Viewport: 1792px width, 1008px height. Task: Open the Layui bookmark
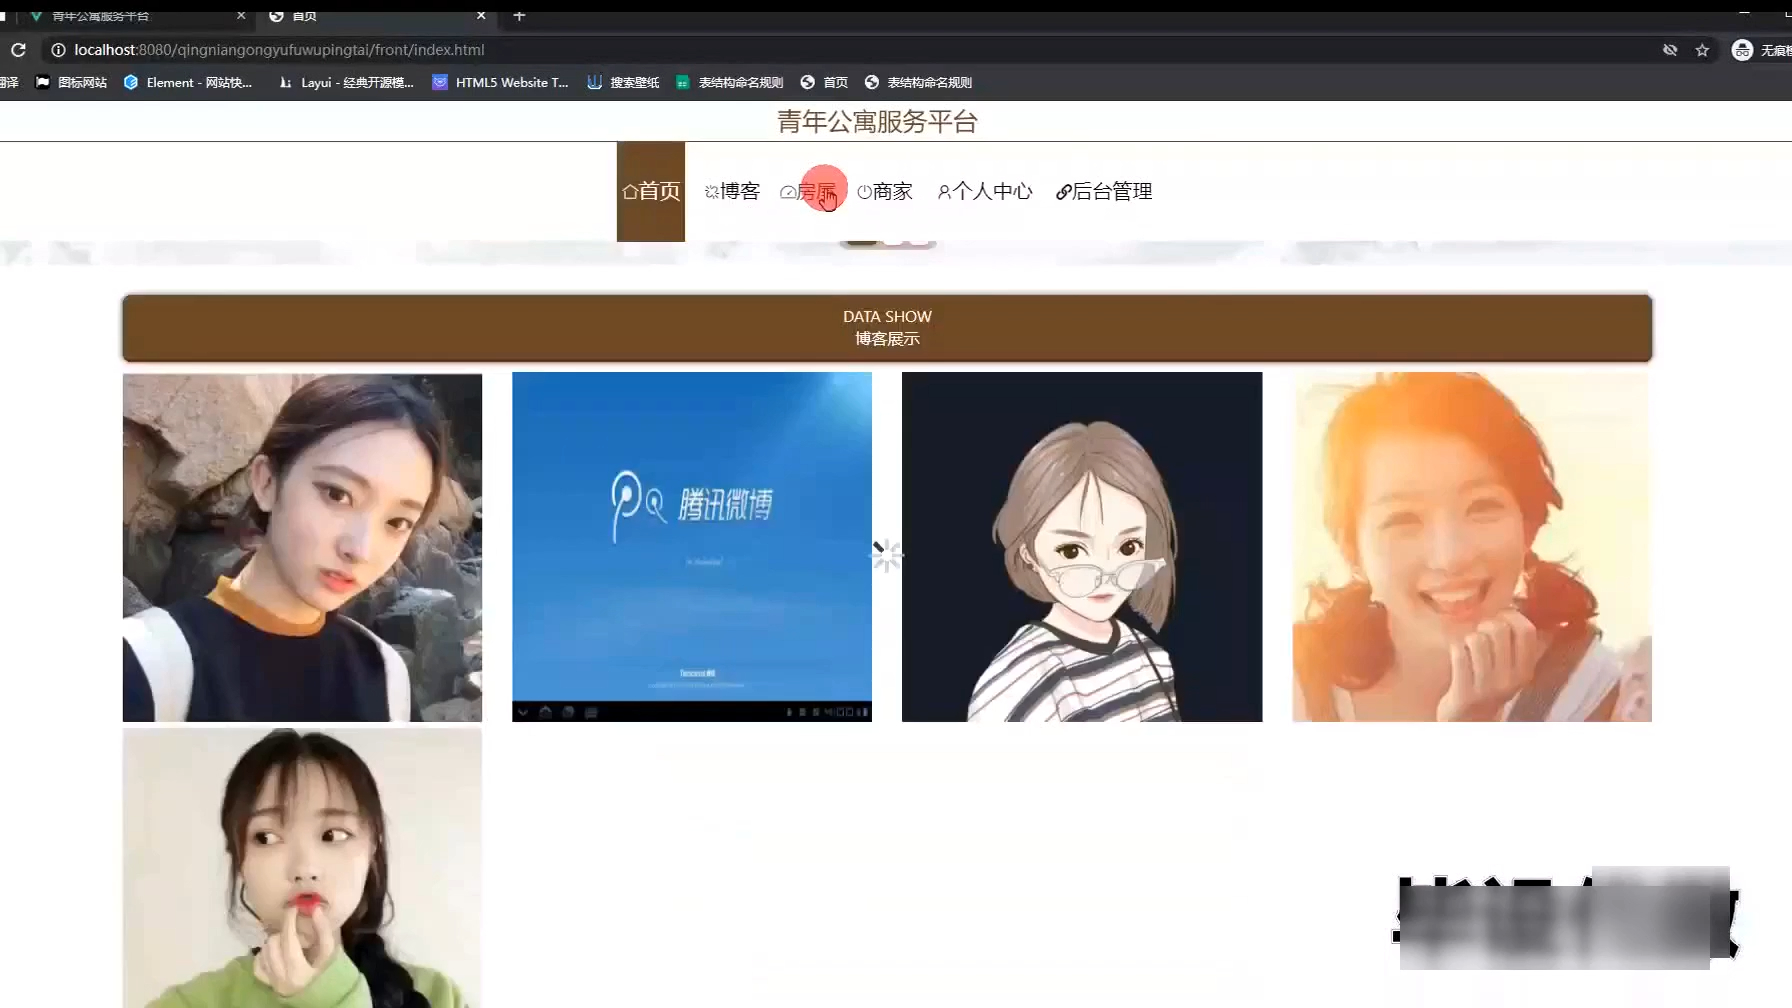click(346, 82)
